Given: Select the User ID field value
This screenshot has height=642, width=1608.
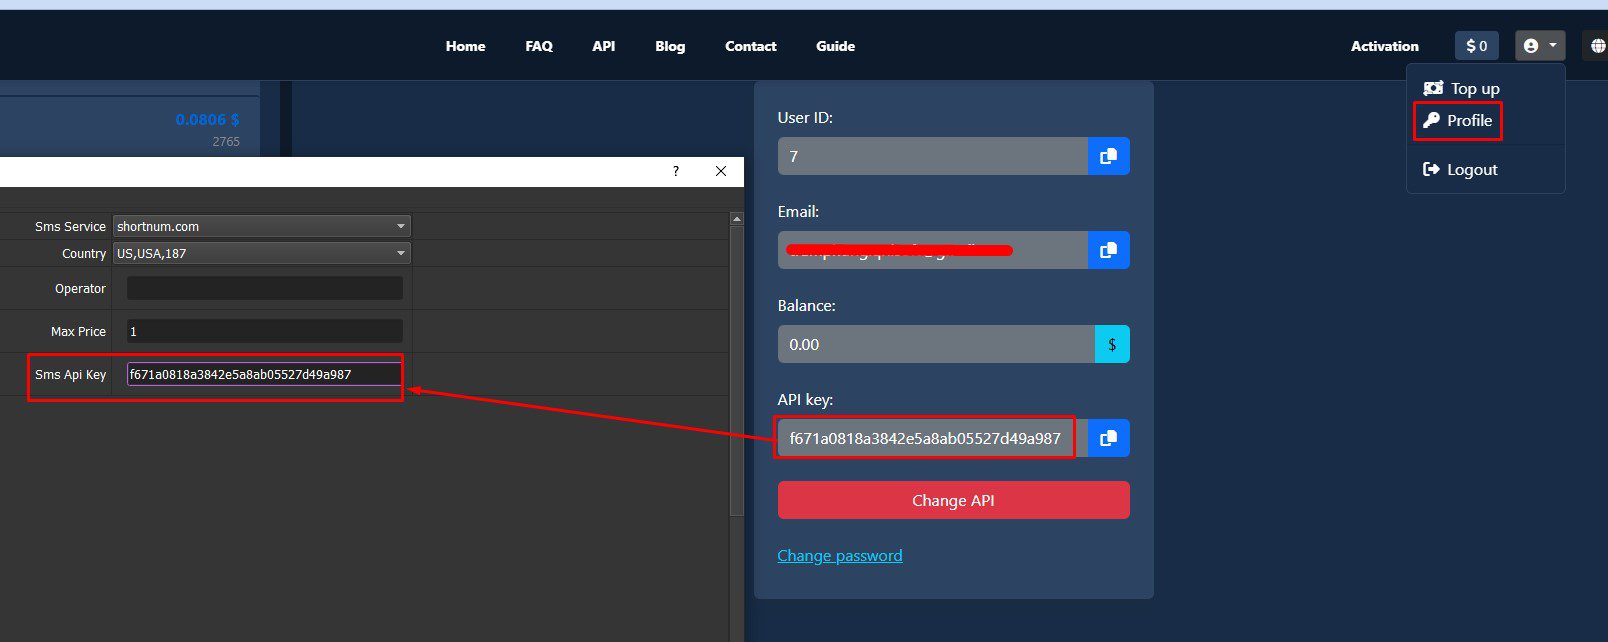Looking at the screenshot, I should [933, 156].
